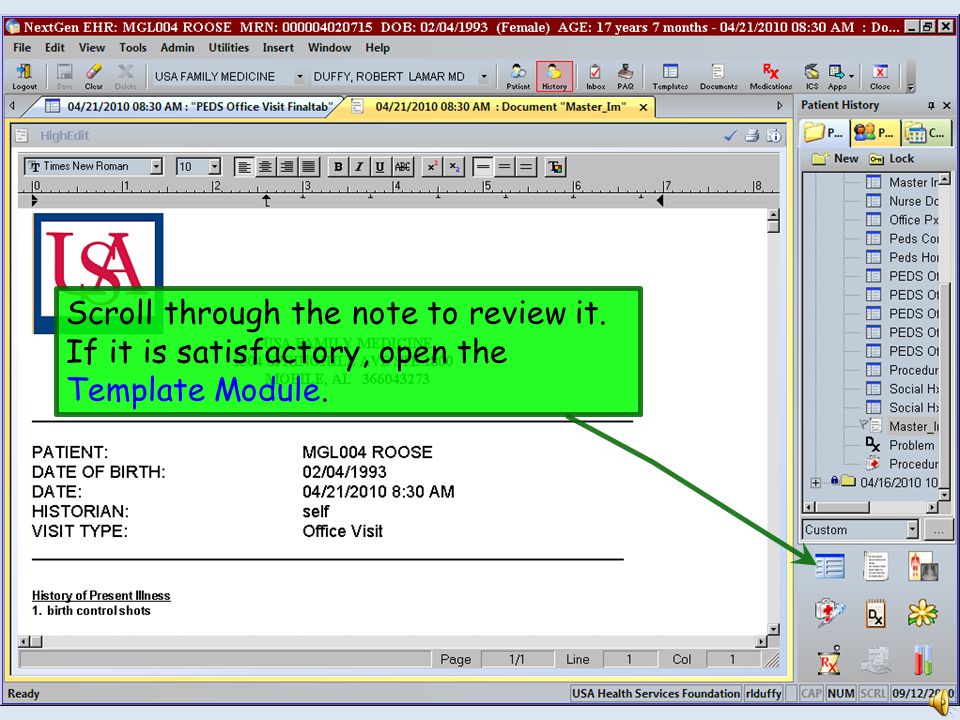Open the Templates toolbar icon

670,77
